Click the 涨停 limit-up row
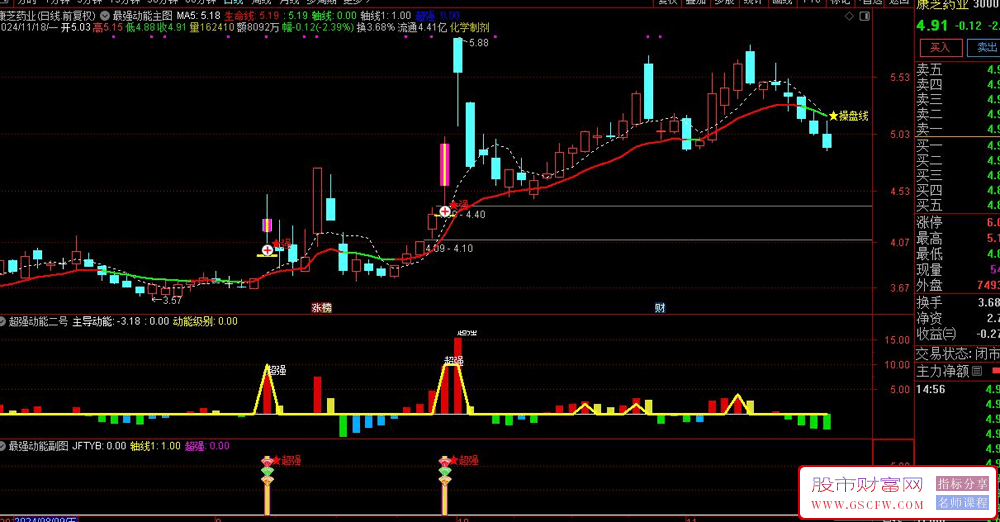The width and height of the screenshot is (1000, 522). [958, 223]
